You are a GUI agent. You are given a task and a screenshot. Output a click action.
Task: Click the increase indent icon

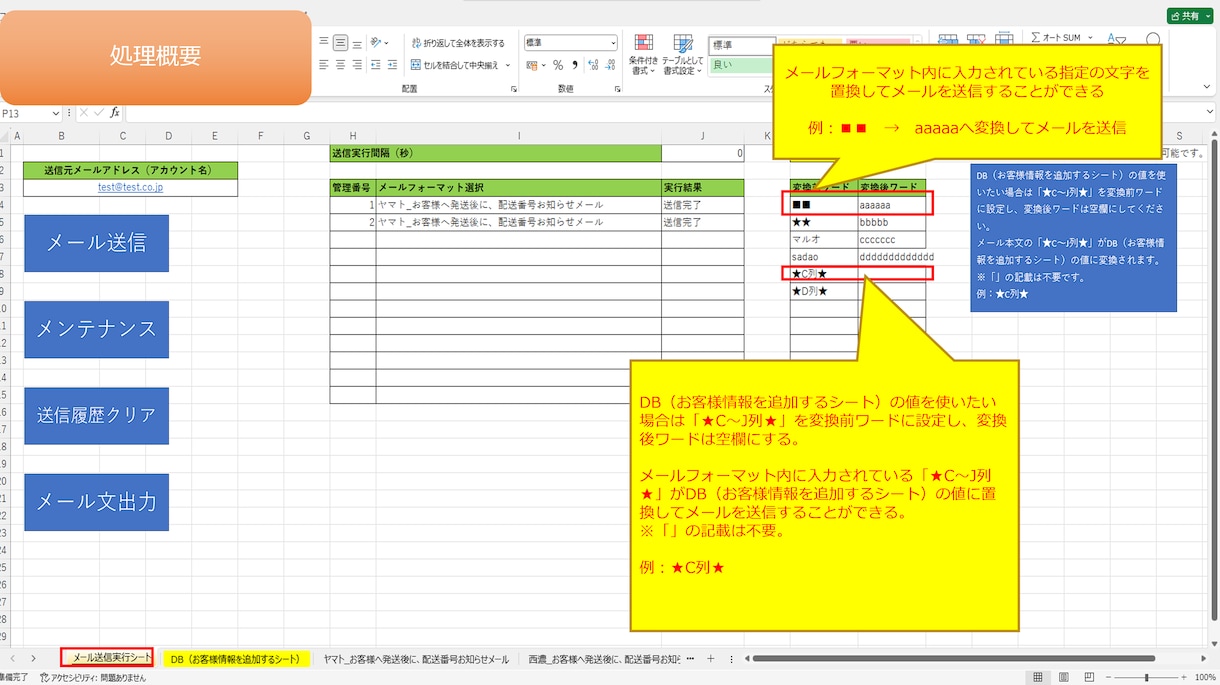tap(393, 65)
